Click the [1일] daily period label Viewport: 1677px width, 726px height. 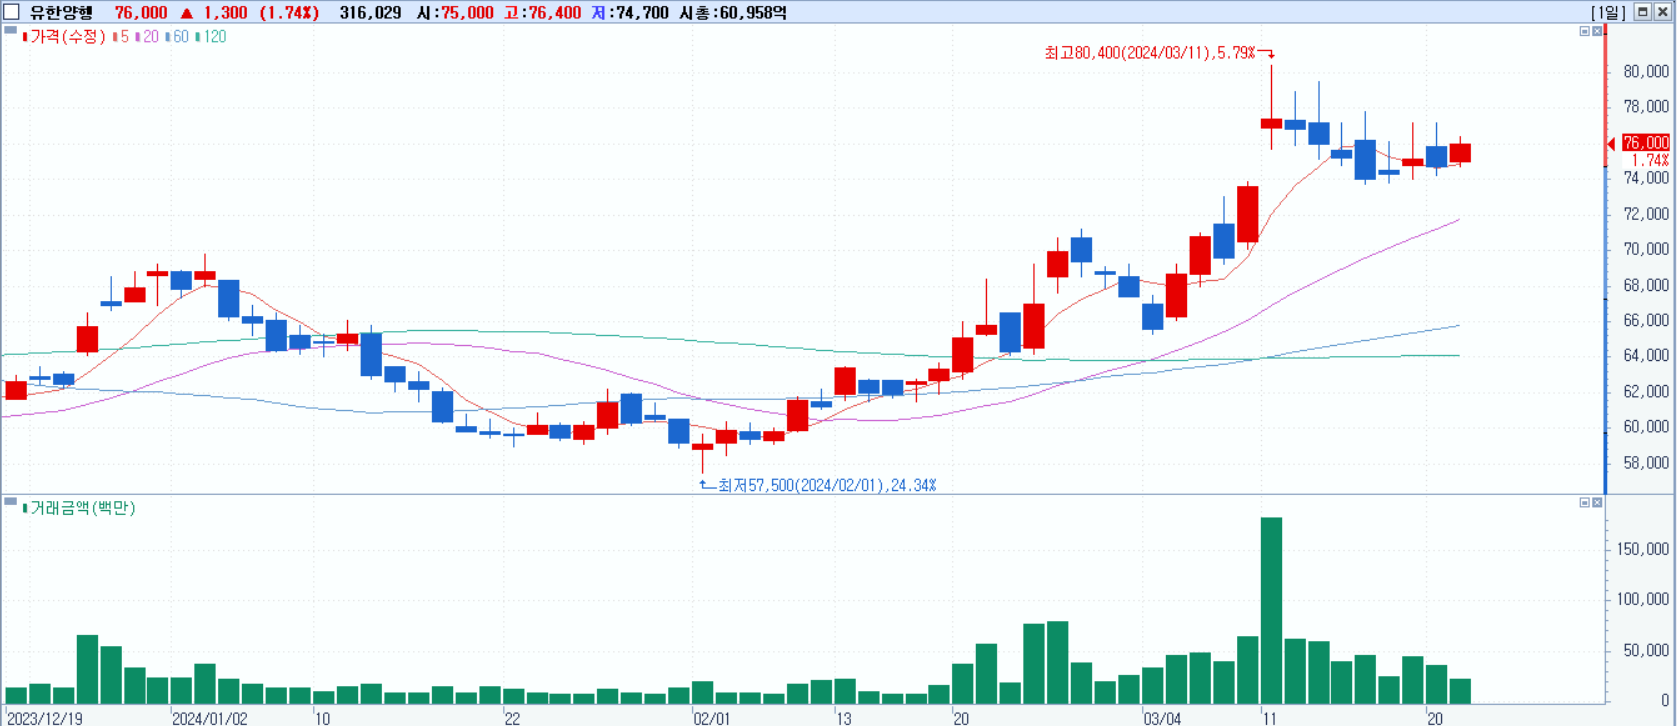point(1608,12)
